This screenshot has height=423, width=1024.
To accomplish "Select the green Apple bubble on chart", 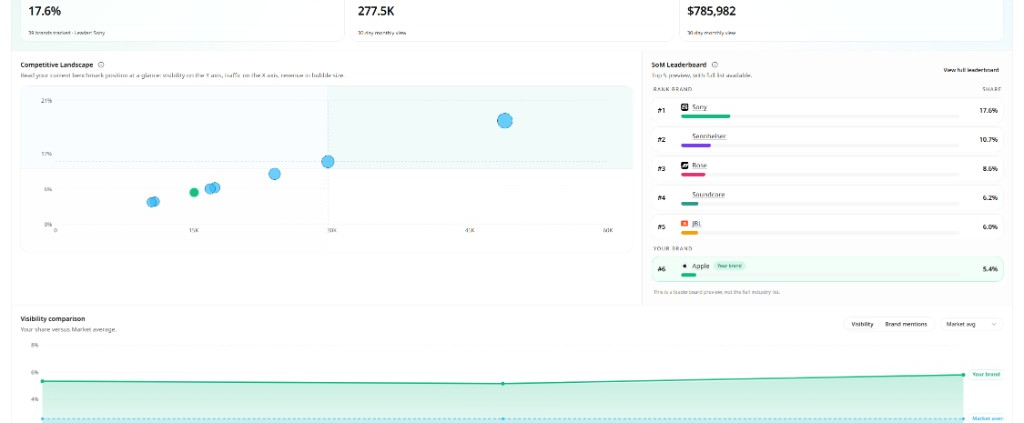I will tap(194, 192).
